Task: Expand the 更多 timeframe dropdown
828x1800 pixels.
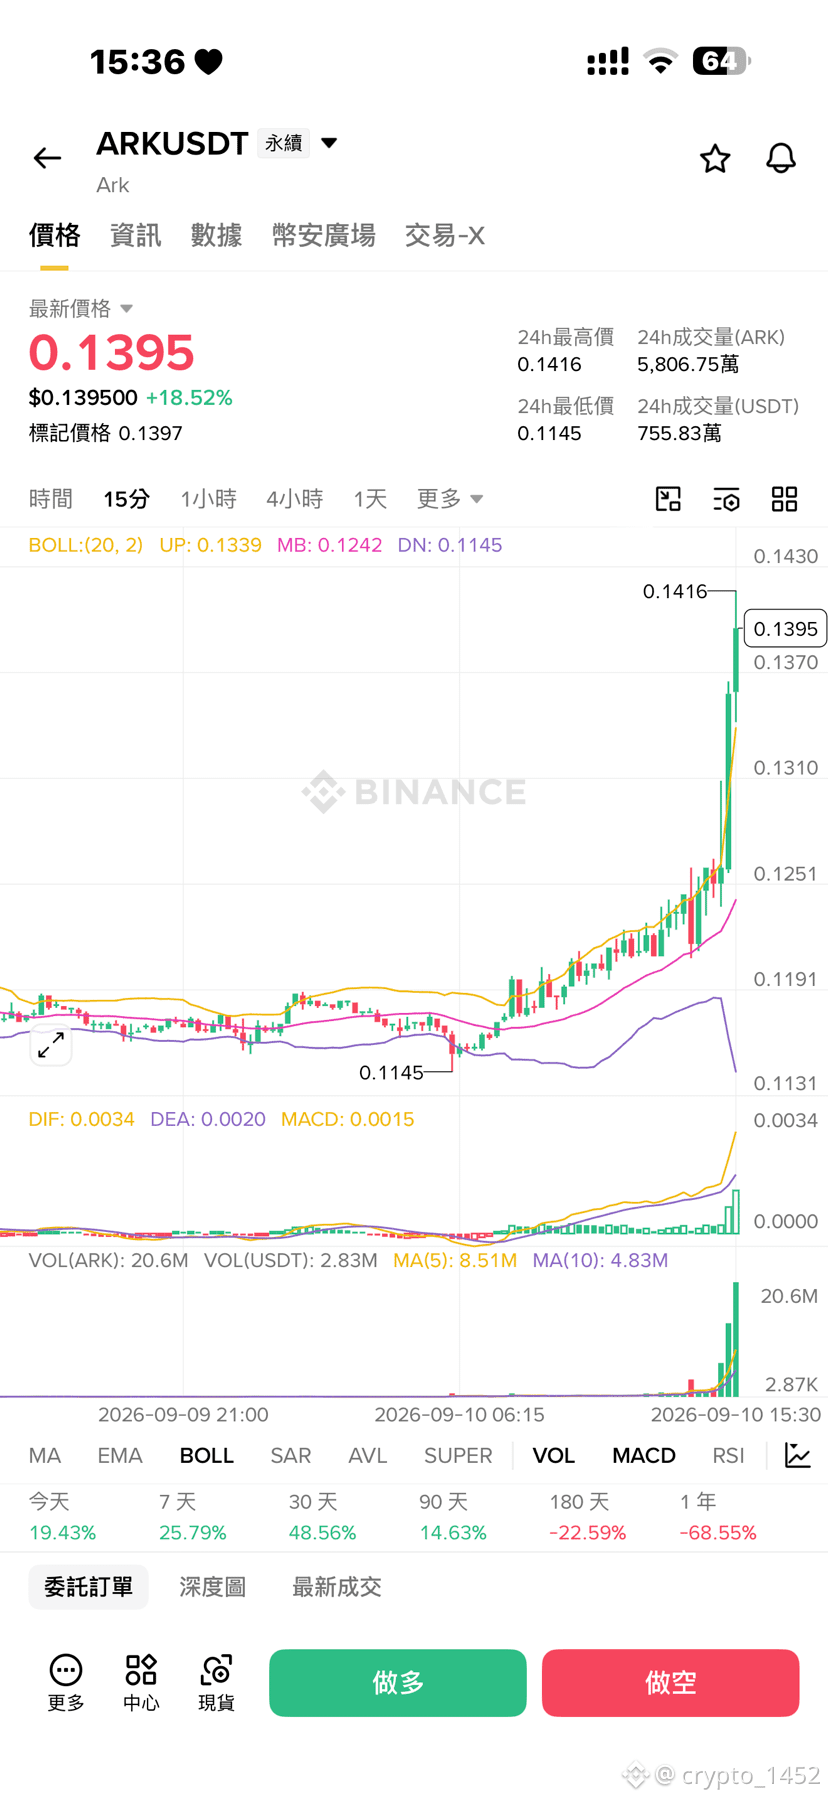Action: tap(450, 498)
